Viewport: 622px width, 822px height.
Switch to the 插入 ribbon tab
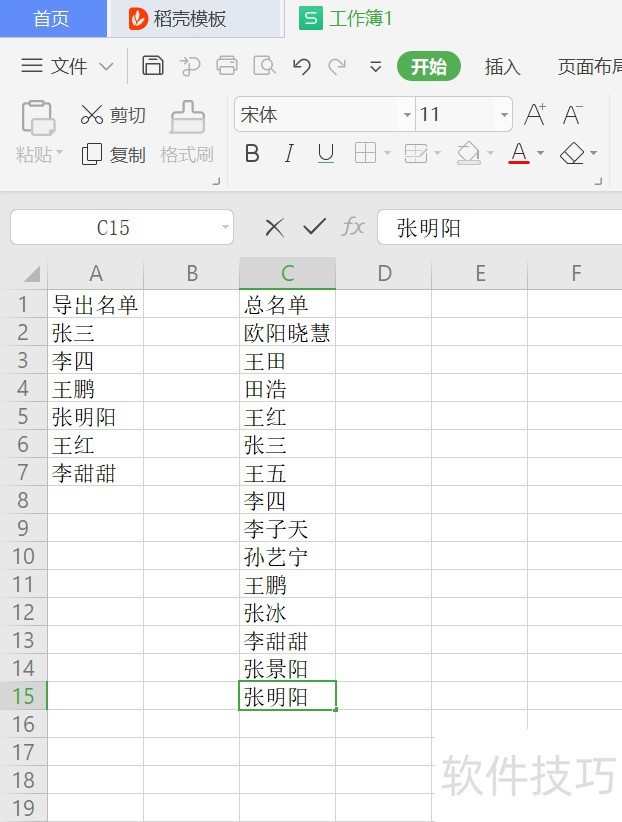(x=502, y=67)
